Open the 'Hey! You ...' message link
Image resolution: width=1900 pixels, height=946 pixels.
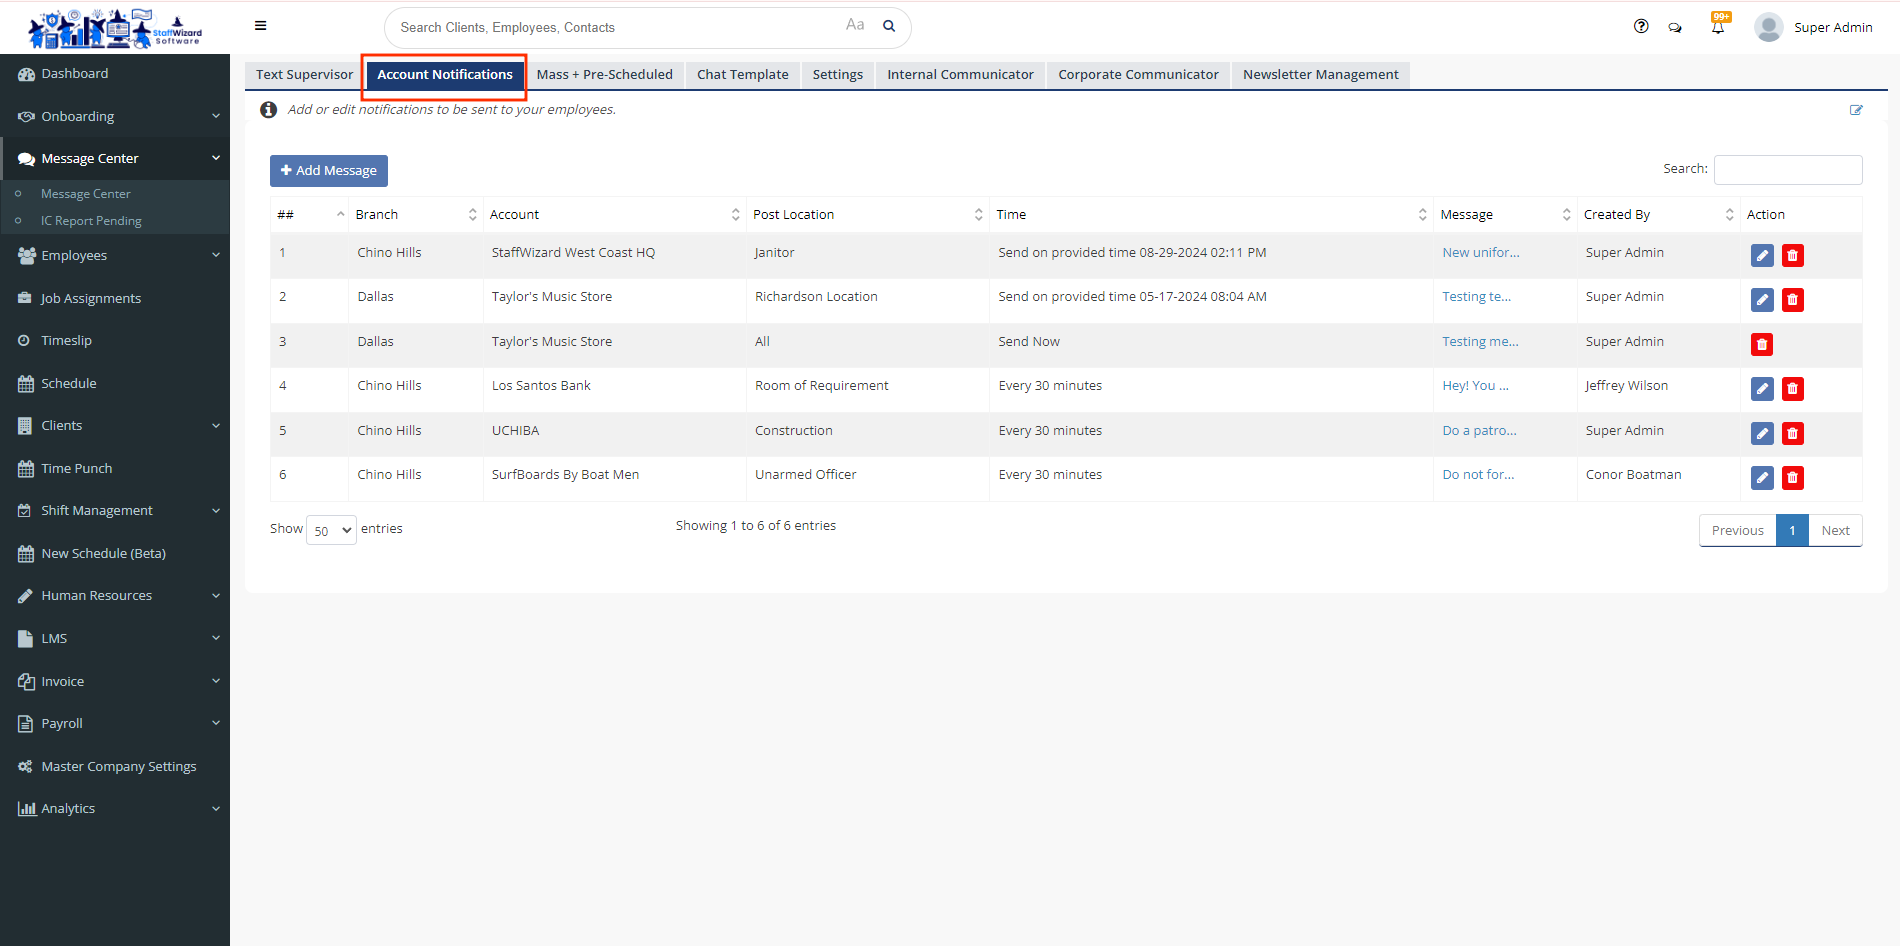coord(1475,386)
